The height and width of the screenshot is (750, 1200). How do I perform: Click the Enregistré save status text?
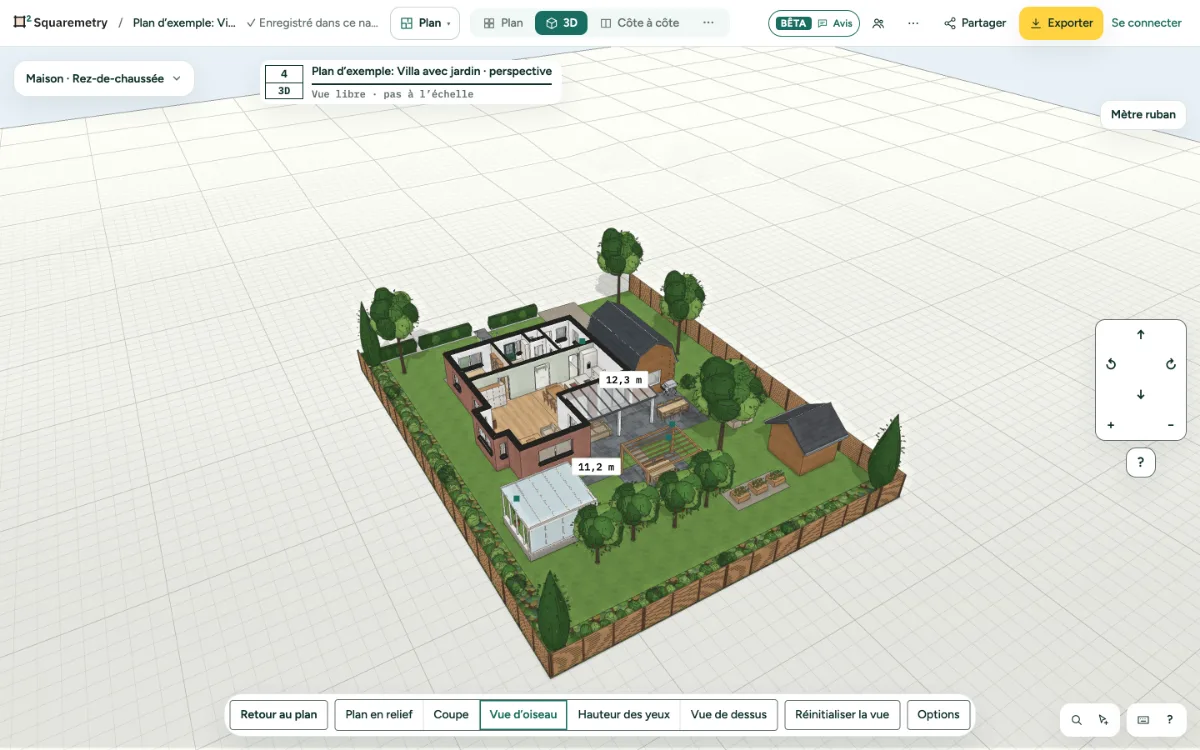[x=313, y=23]
